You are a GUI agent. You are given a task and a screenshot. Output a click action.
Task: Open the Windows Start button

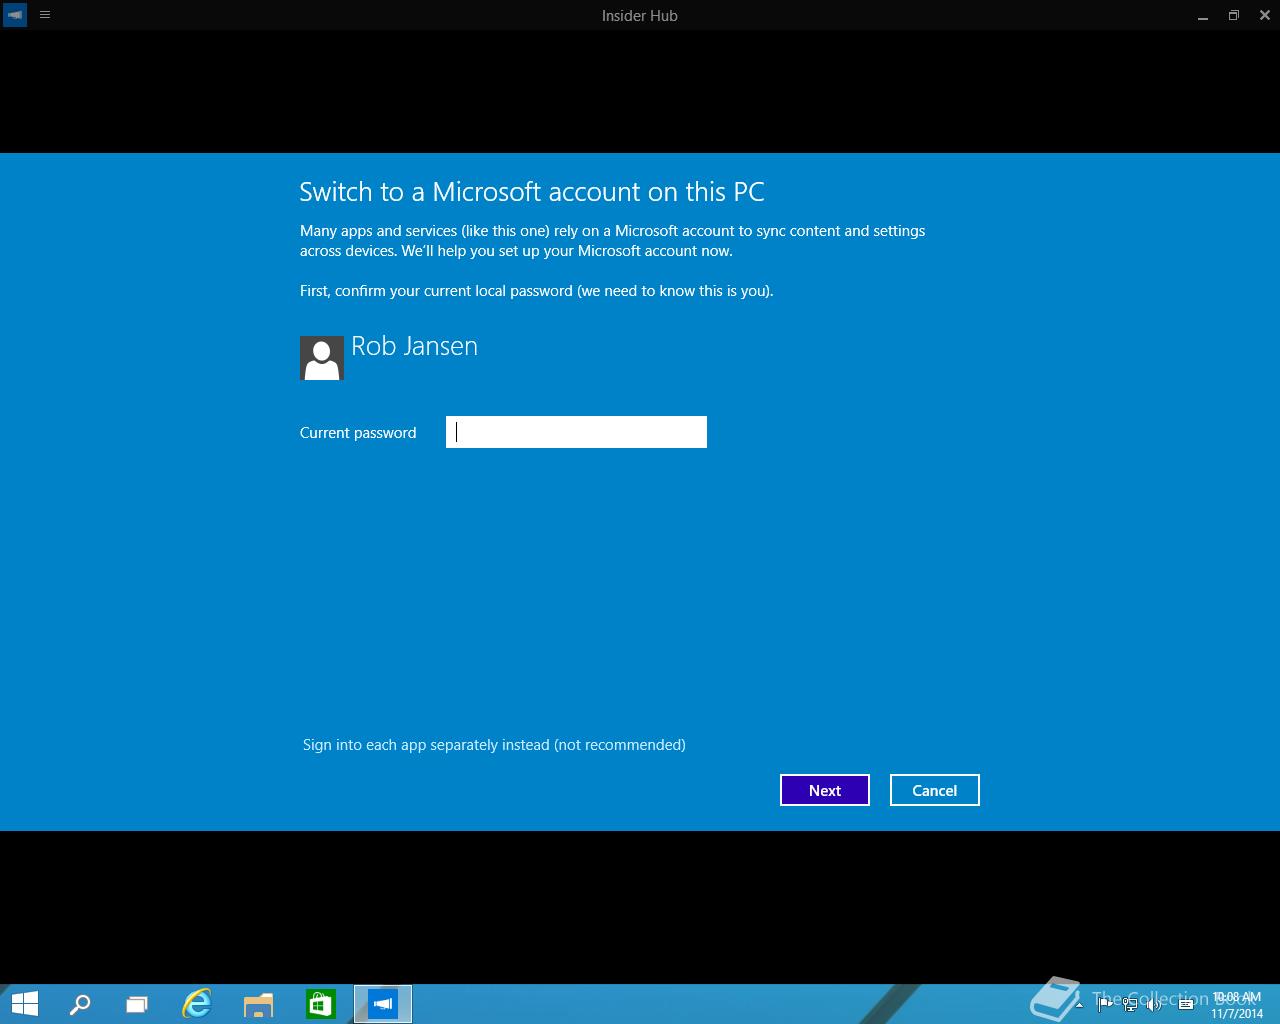pyautogui.click(x=24, y=1004)
